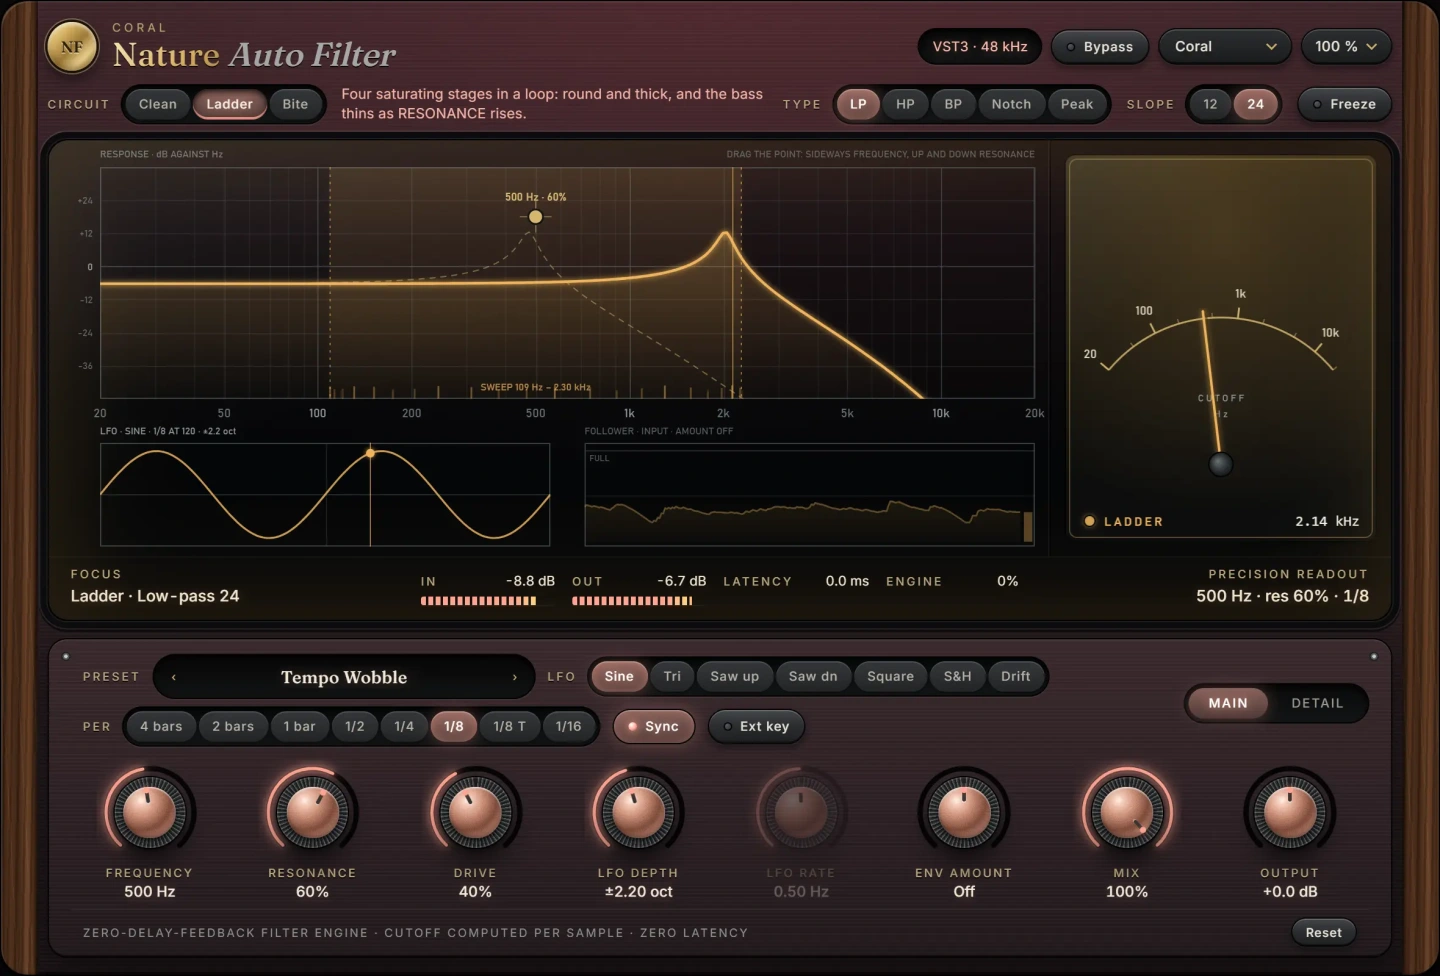Click the VST3 · 48 kHz indicator

(x=980, y=47)
